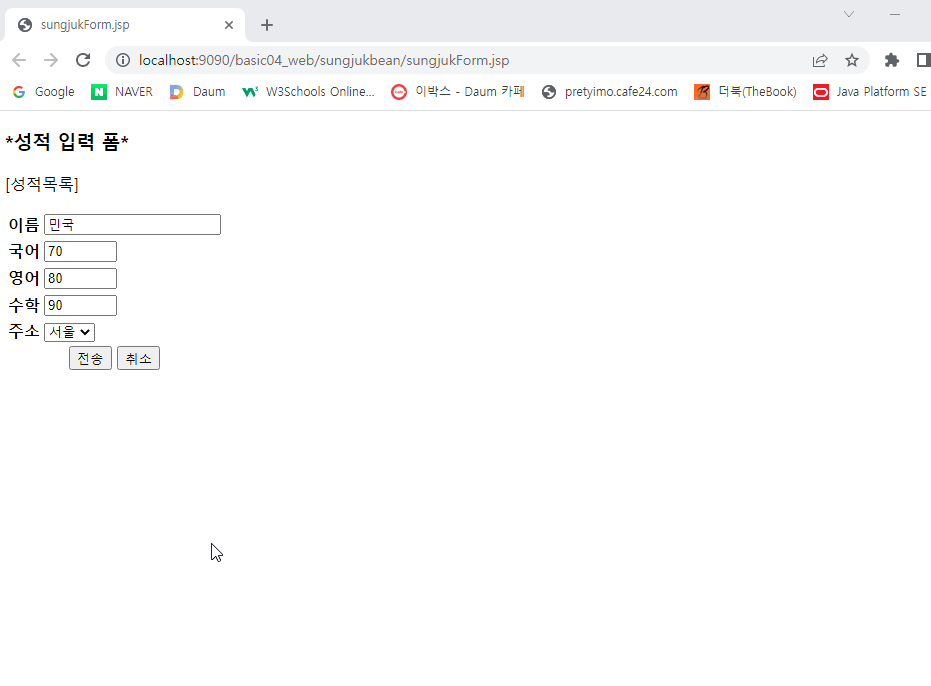Open the NAVER bookmark
Image resolution: width=931 pixels, height=686 pixels.
pyautogui.click(x=122, y=92)
